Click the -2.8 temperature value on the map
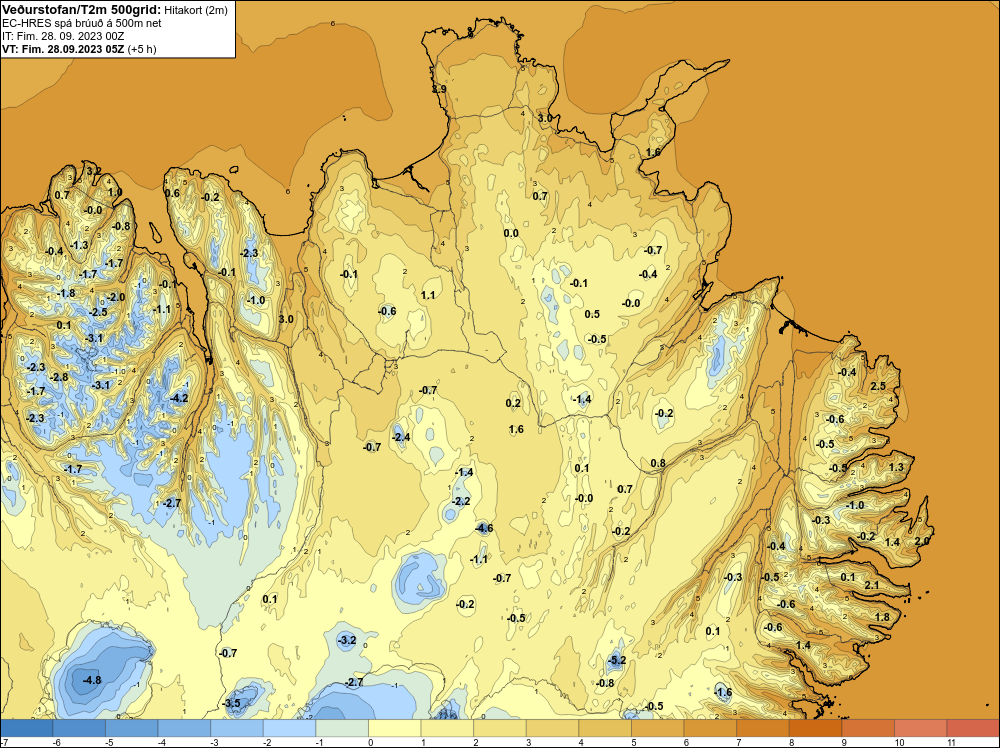Screen dimensions: 1000x748 coord(59,378)
